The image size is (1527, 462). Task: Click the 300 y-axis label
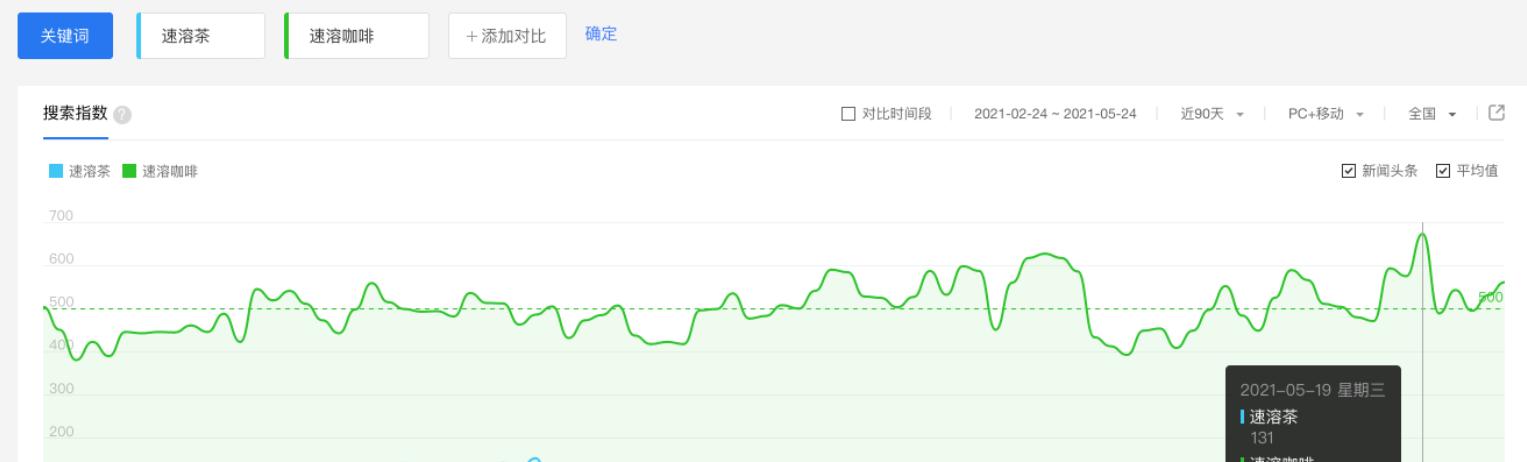60,388
